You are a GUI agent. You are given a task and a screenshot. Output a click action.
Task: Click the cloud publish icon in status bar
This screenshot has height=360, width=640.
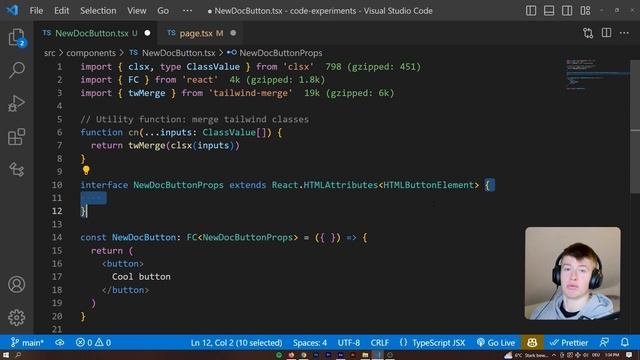point(60,342)
